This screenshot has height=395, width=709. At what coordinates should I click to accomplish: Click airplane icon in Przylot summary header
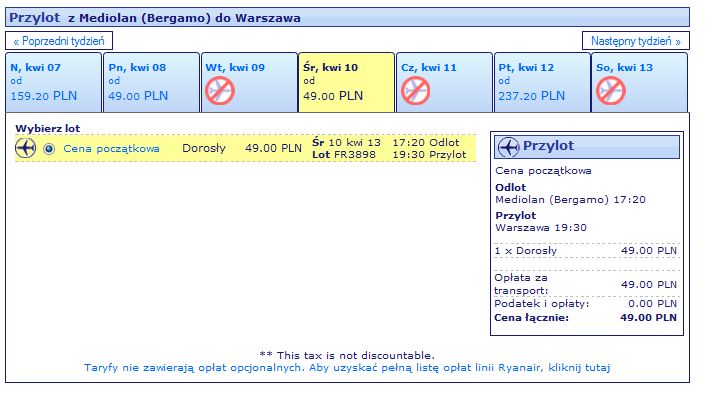point(508,147)
